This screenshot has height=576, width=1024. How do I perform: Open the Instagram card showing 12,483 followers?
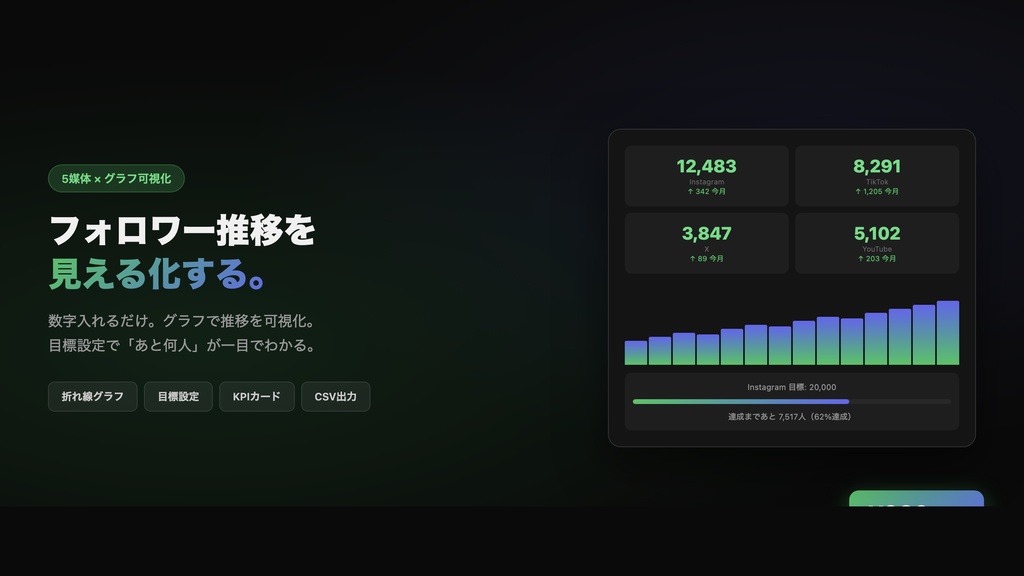tap(706, 174)
